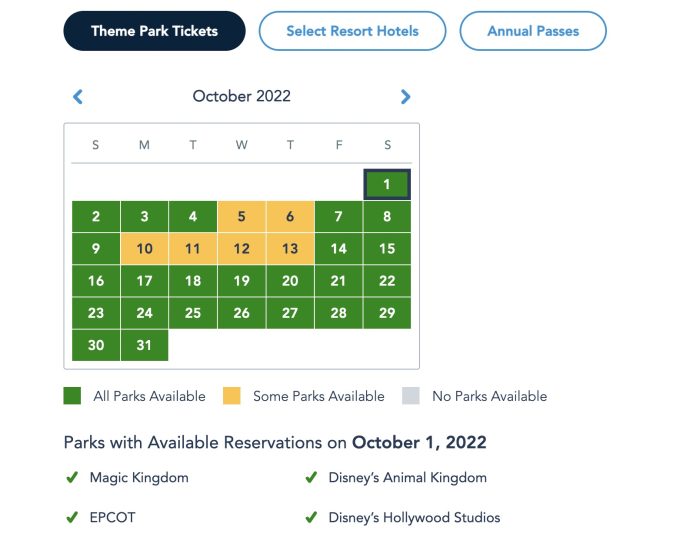Choose October 10 partially available date
The image size is (700, 547).
point(144,249)
